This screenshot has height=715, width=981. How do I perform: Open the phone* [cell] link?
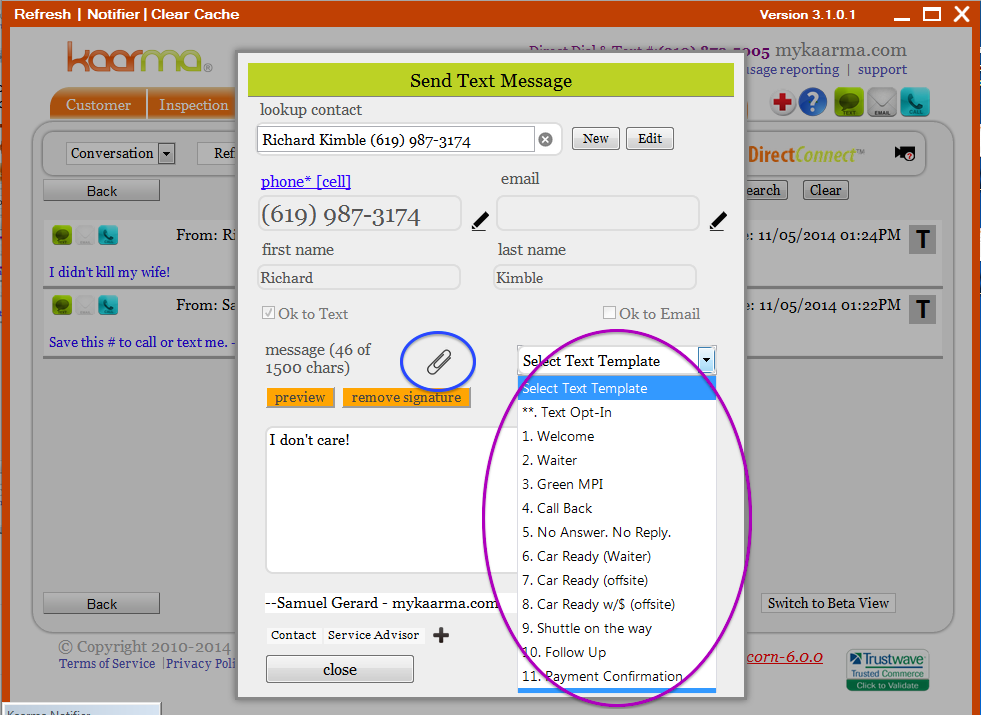coord(306,181)
